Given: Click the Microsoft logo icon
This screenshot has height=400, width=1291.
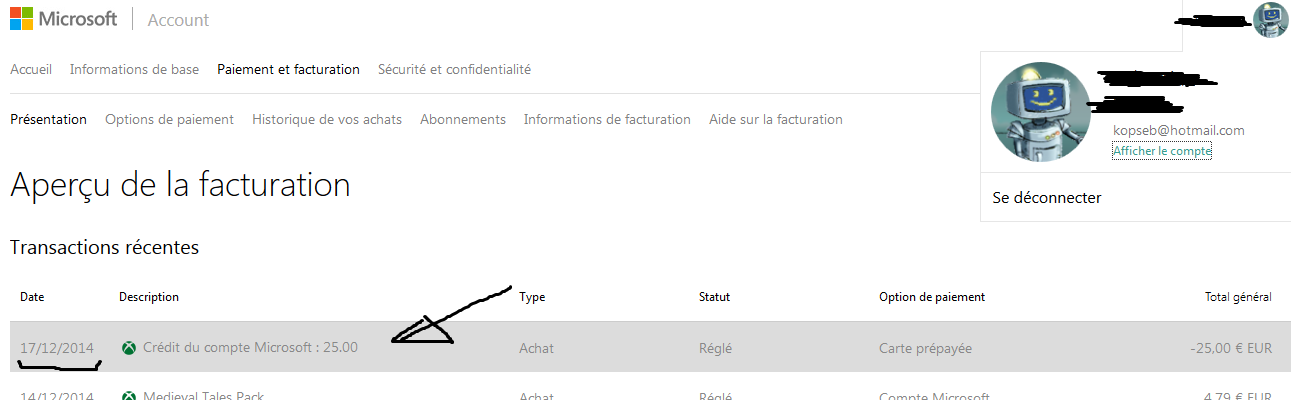Looking at the screenshot, I should [x=22, y=19].
